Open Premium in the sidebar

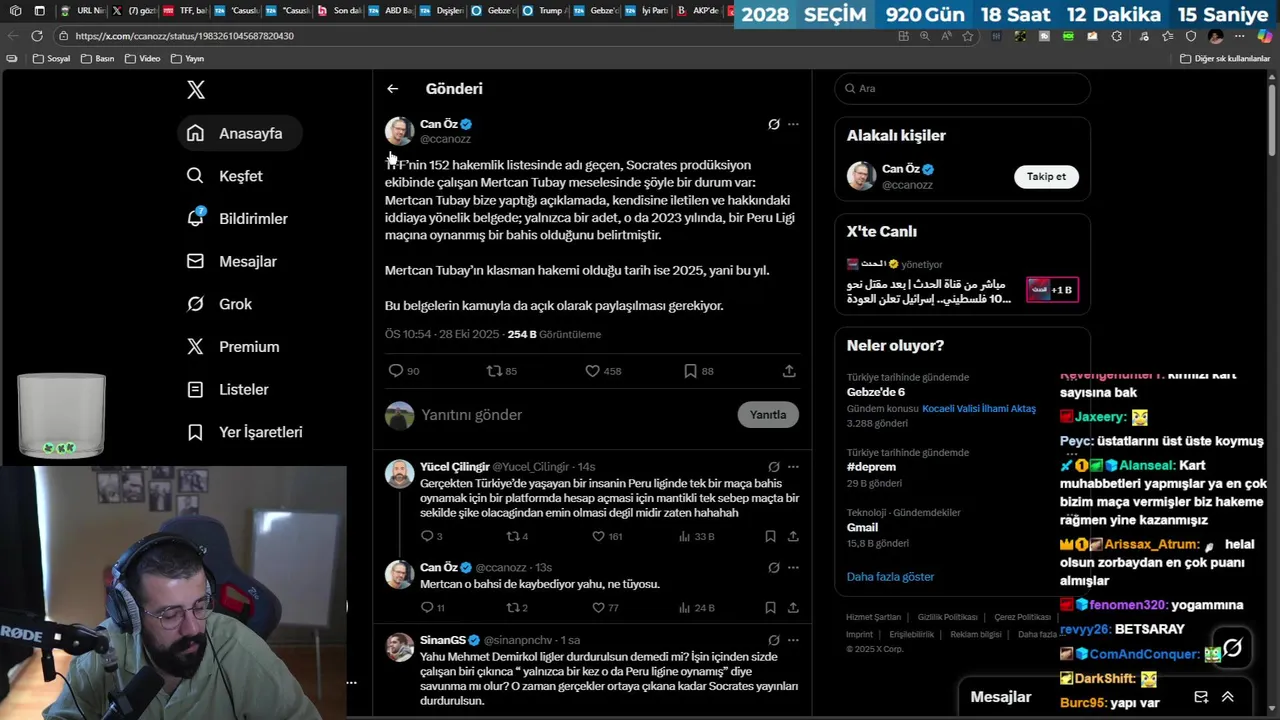click(x=233, y=347)
